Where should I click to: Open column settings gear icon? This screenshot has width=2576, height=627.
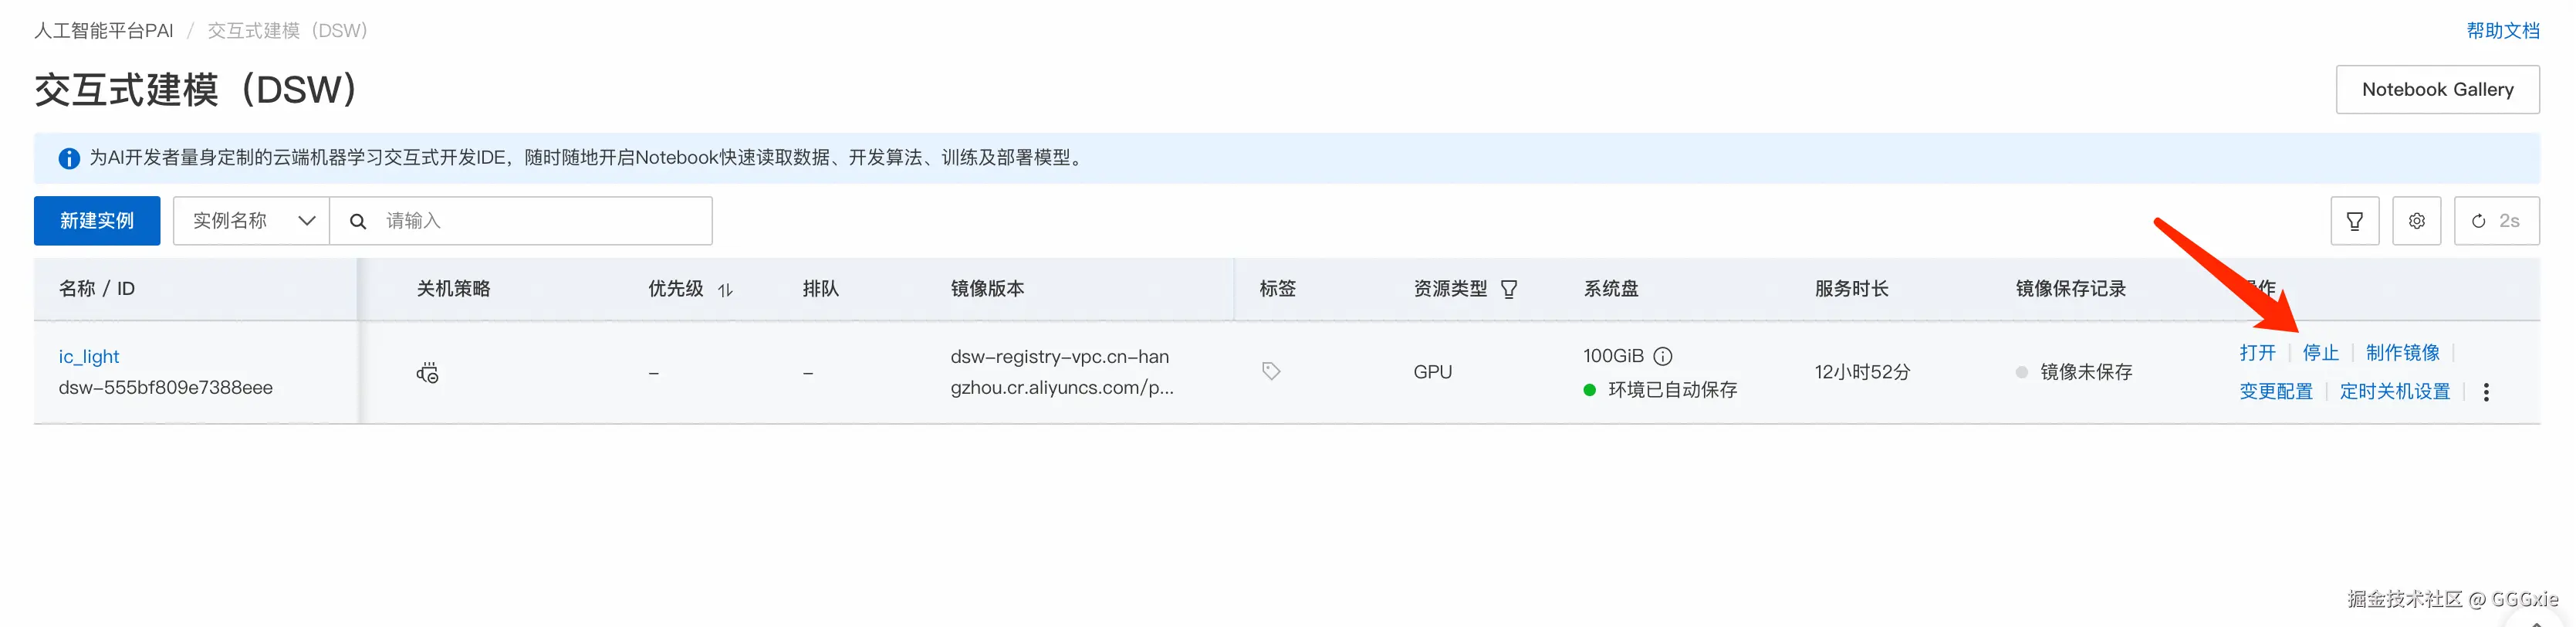coord(2416,221)
